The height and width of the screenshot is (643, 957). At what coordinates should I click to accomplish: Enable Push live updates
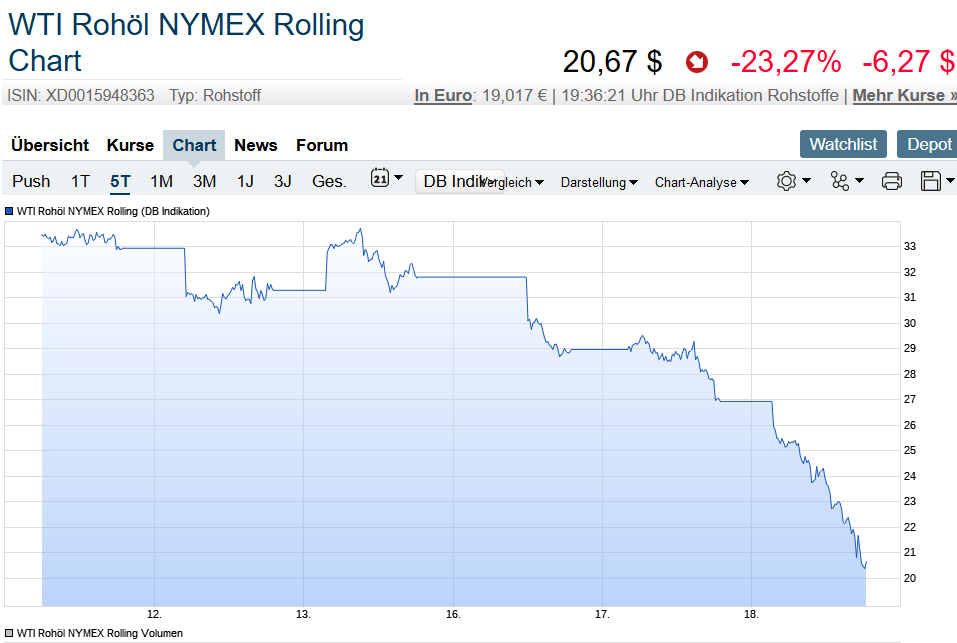pyautogui.click(x=31, y=181)
